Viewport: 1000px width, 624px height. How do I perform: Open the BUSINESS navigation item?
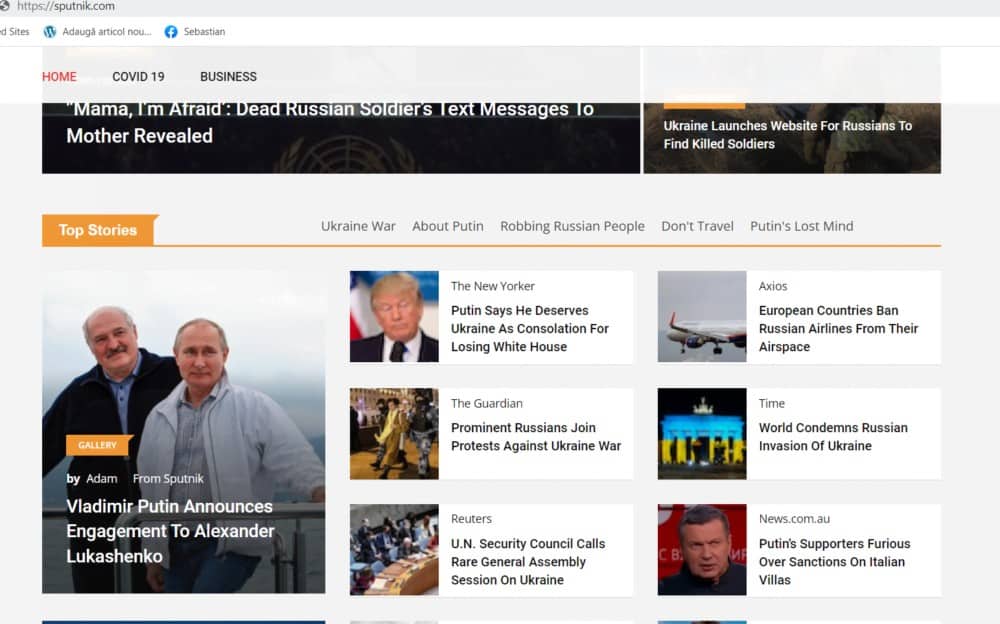(x=228, y=77)
